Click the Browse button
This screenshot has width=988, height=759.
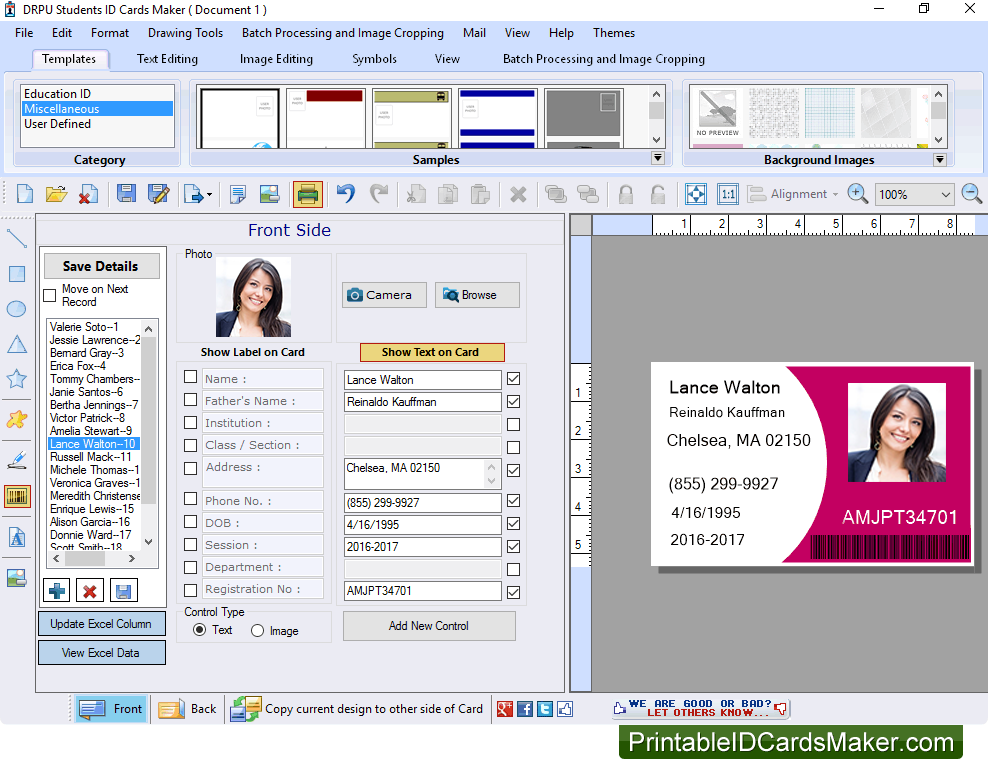[x=477, y=295]
